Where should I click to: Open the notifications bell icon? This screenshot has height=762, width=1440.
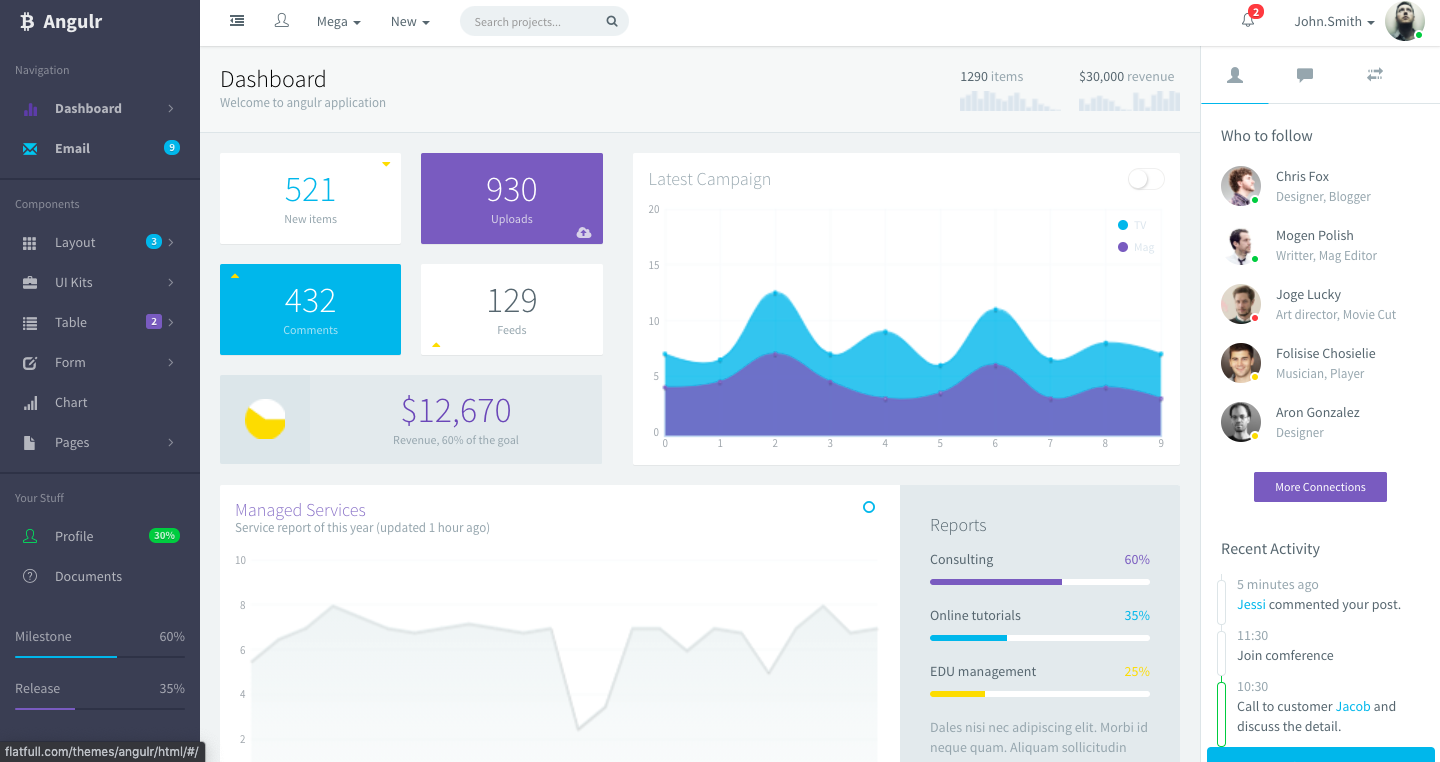(1248, 21)
